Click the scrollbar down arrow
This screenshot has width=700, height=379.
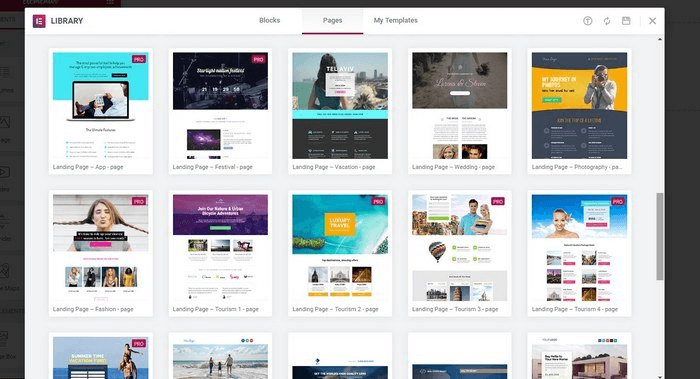[x=660, y=377]
